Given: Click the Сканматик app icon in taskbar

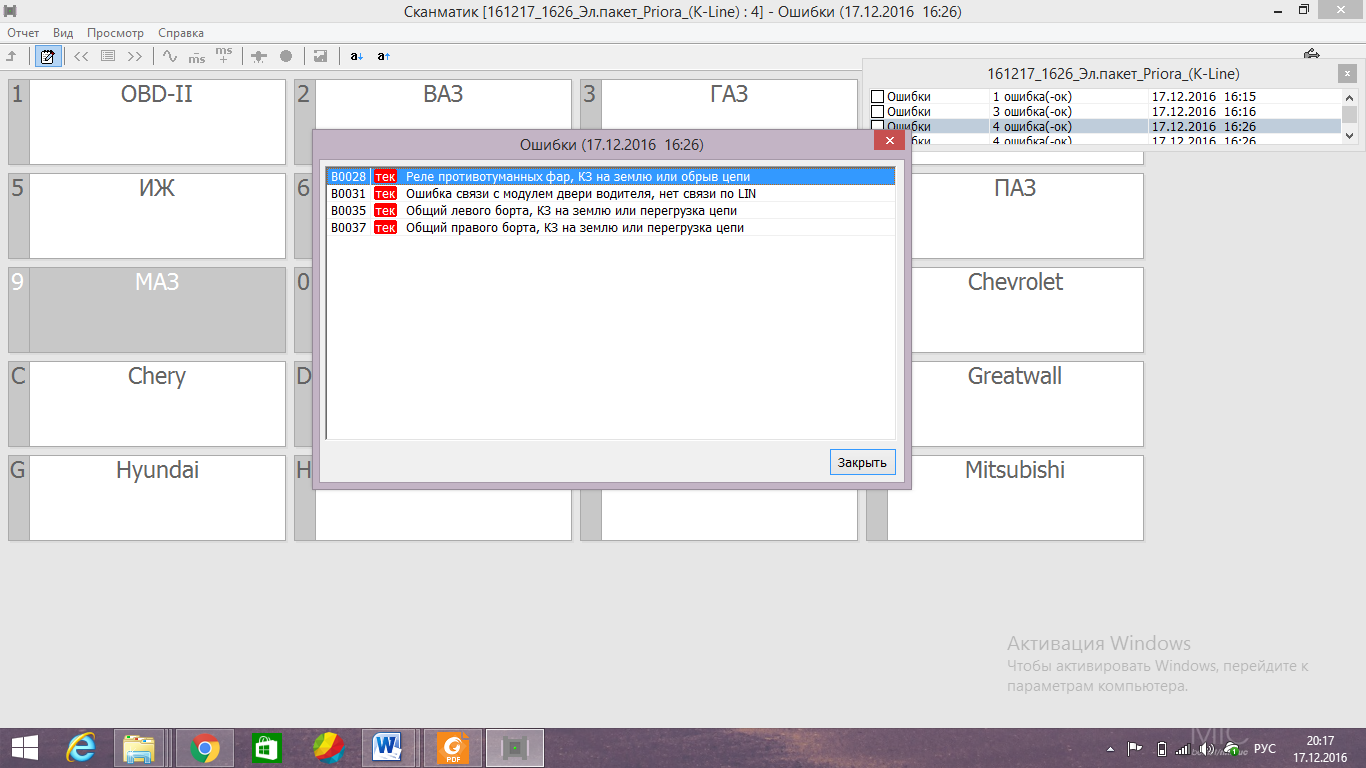Looking at the screenshot, I should [515, 748].
